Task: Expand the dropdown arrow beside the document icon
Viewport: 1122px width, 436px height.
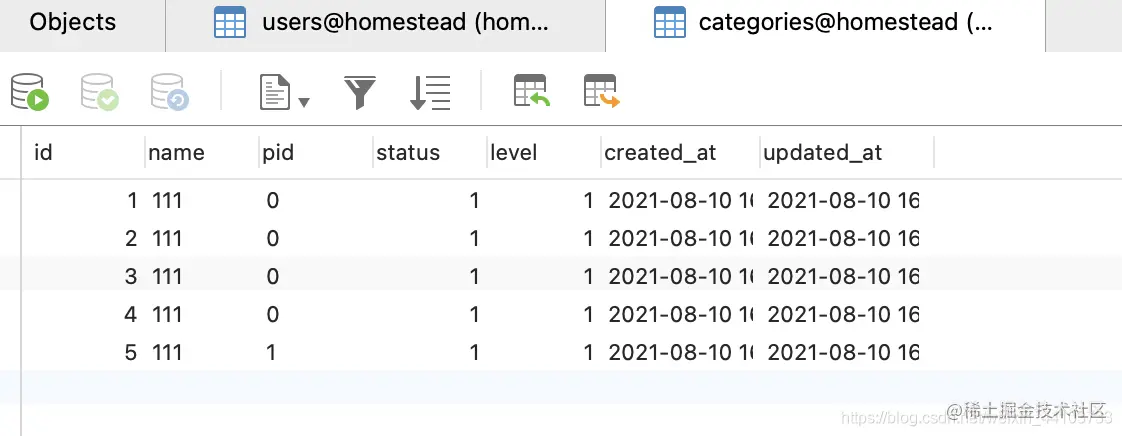Action: click(x=303, y=102)
